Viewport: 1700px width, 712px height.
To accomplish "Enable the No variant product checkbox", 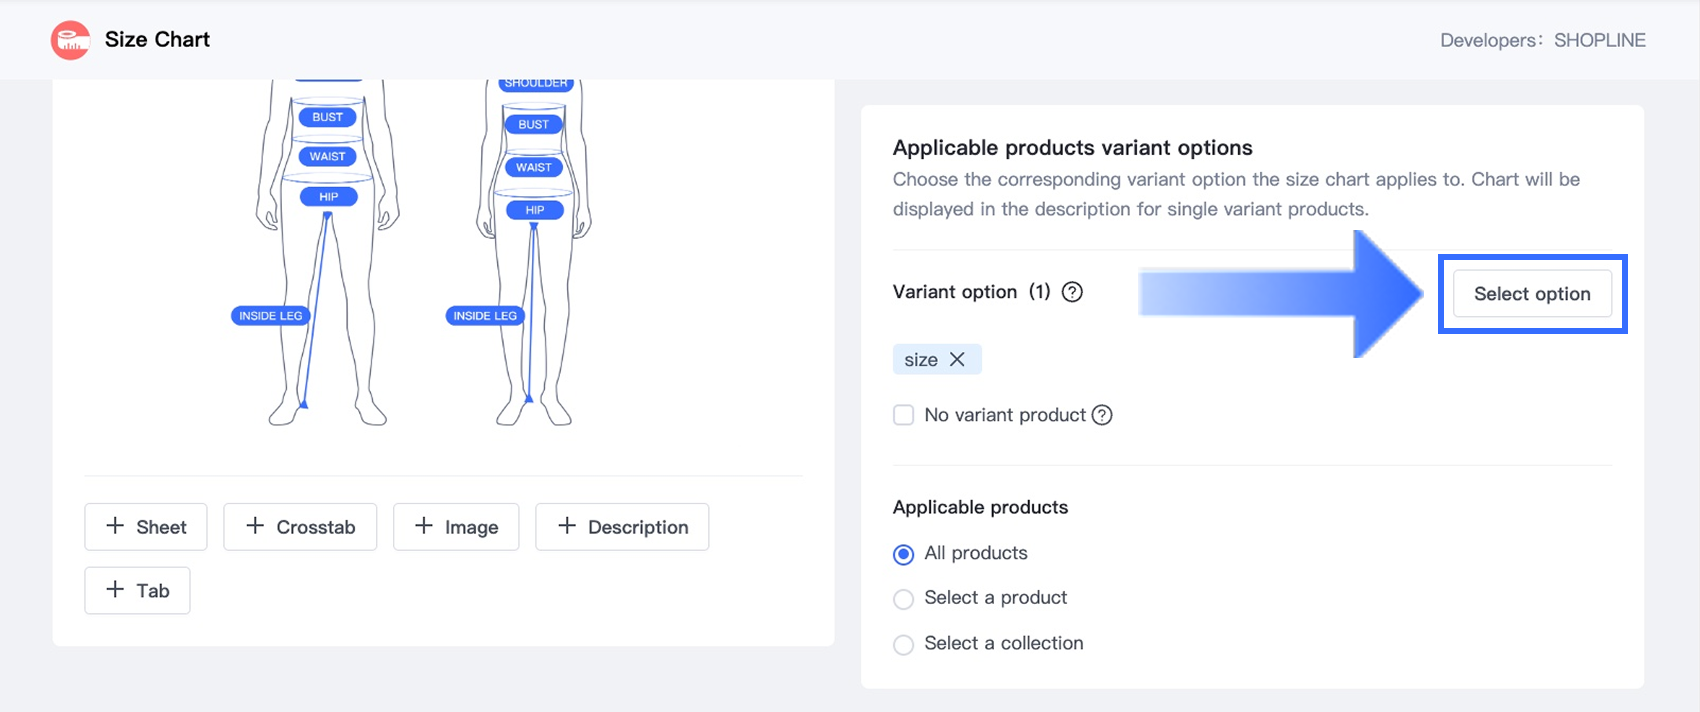I will click(904, 415).
